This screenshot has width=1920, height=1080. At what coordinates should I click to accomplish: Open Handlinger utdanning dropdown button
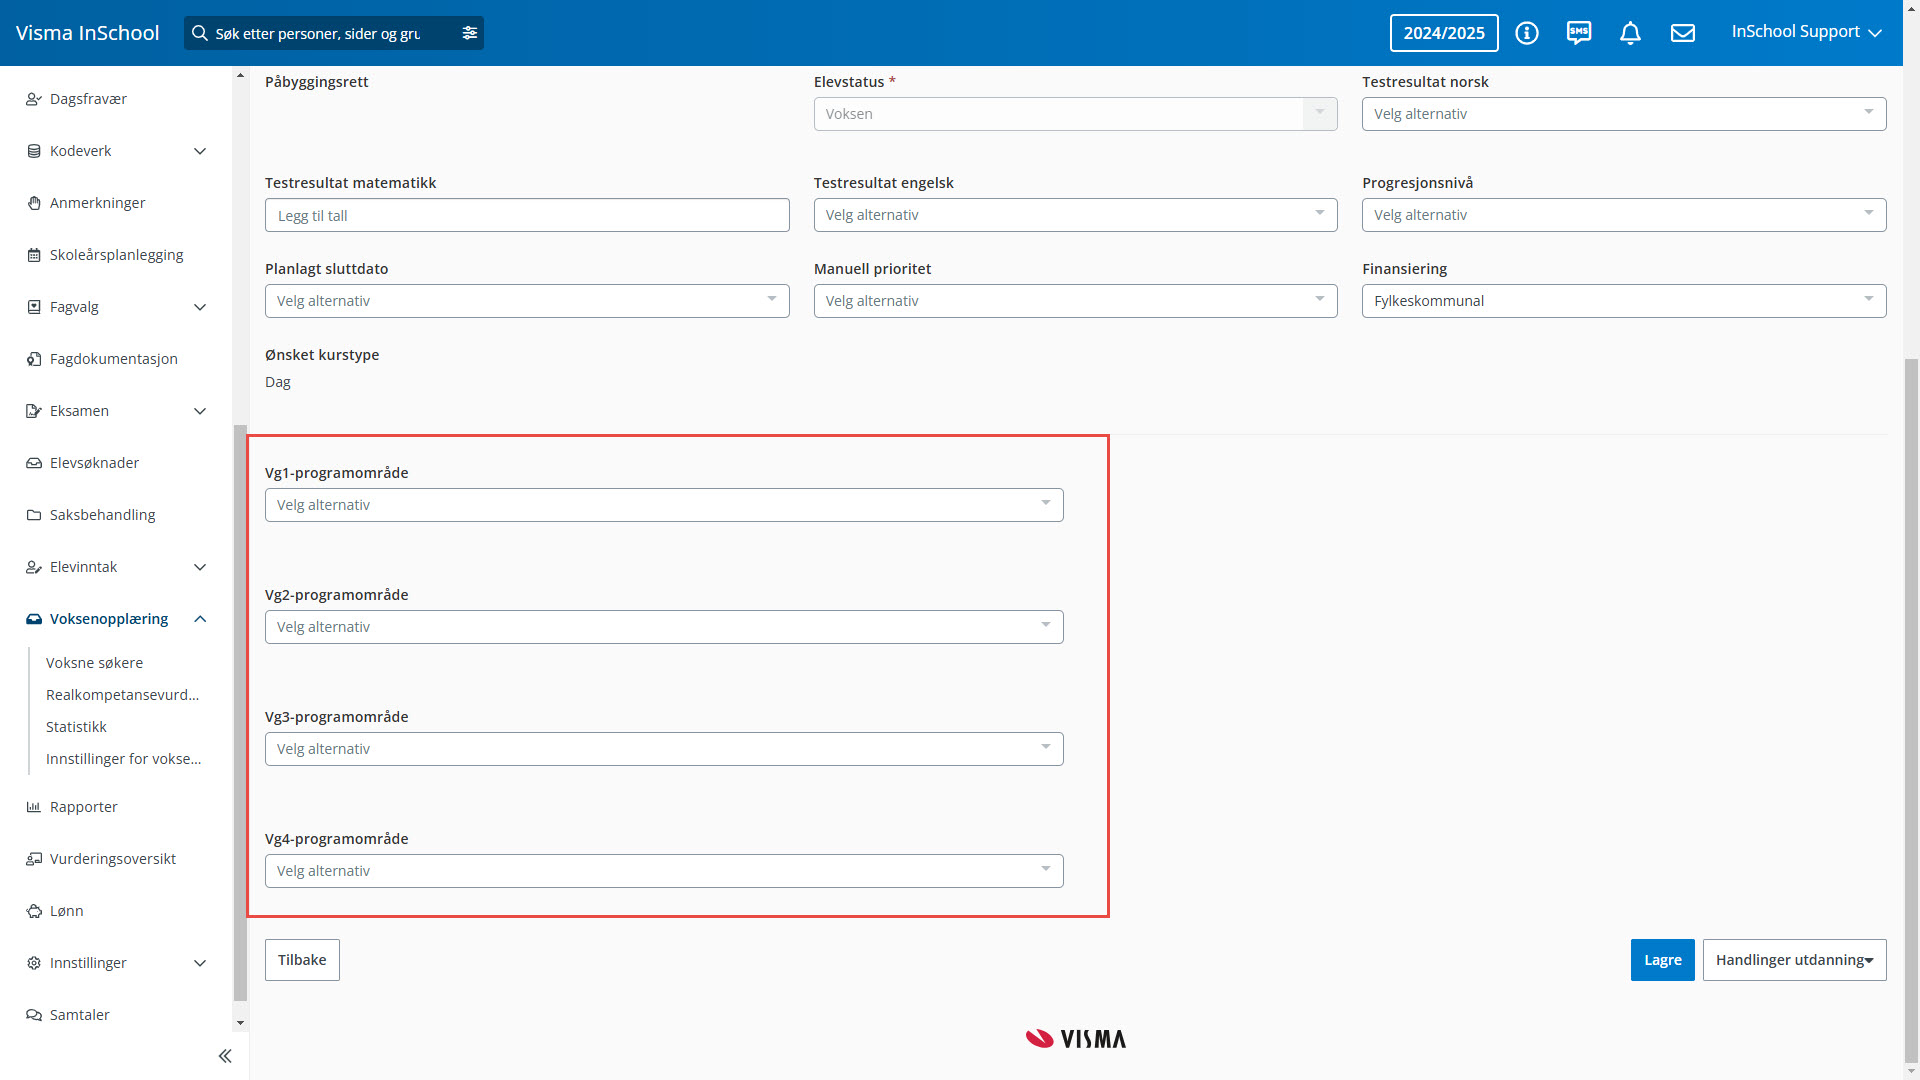(1794, 960)
